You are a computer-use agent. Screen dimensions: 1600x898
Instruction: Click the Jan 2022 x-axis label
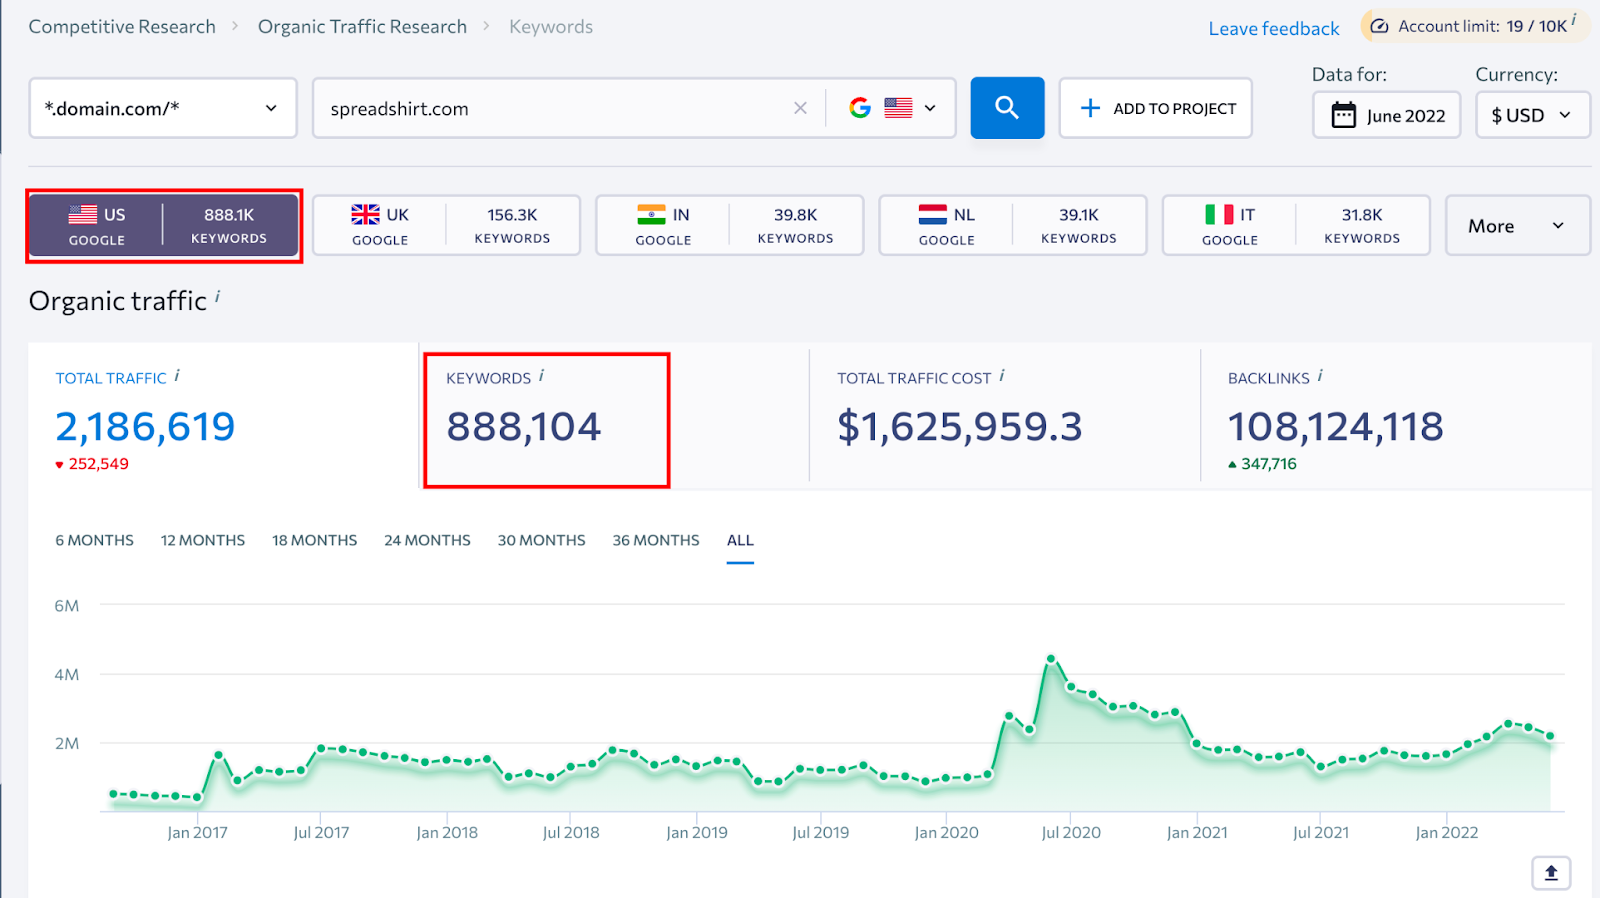[x=1446, y=832]
